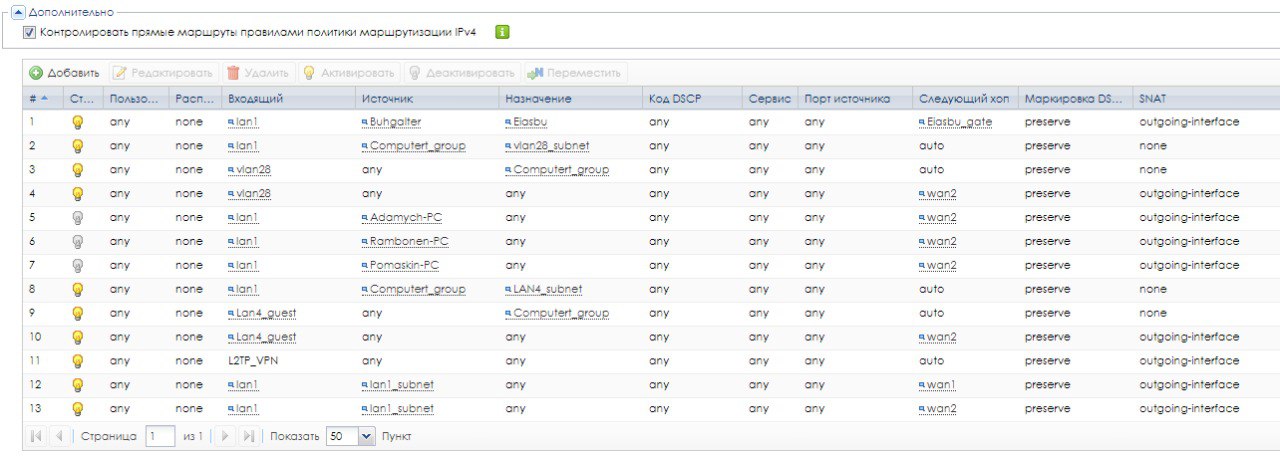Toggle status bulb of rule 13
Screen dimensions: 1280x456
(78, 409)
